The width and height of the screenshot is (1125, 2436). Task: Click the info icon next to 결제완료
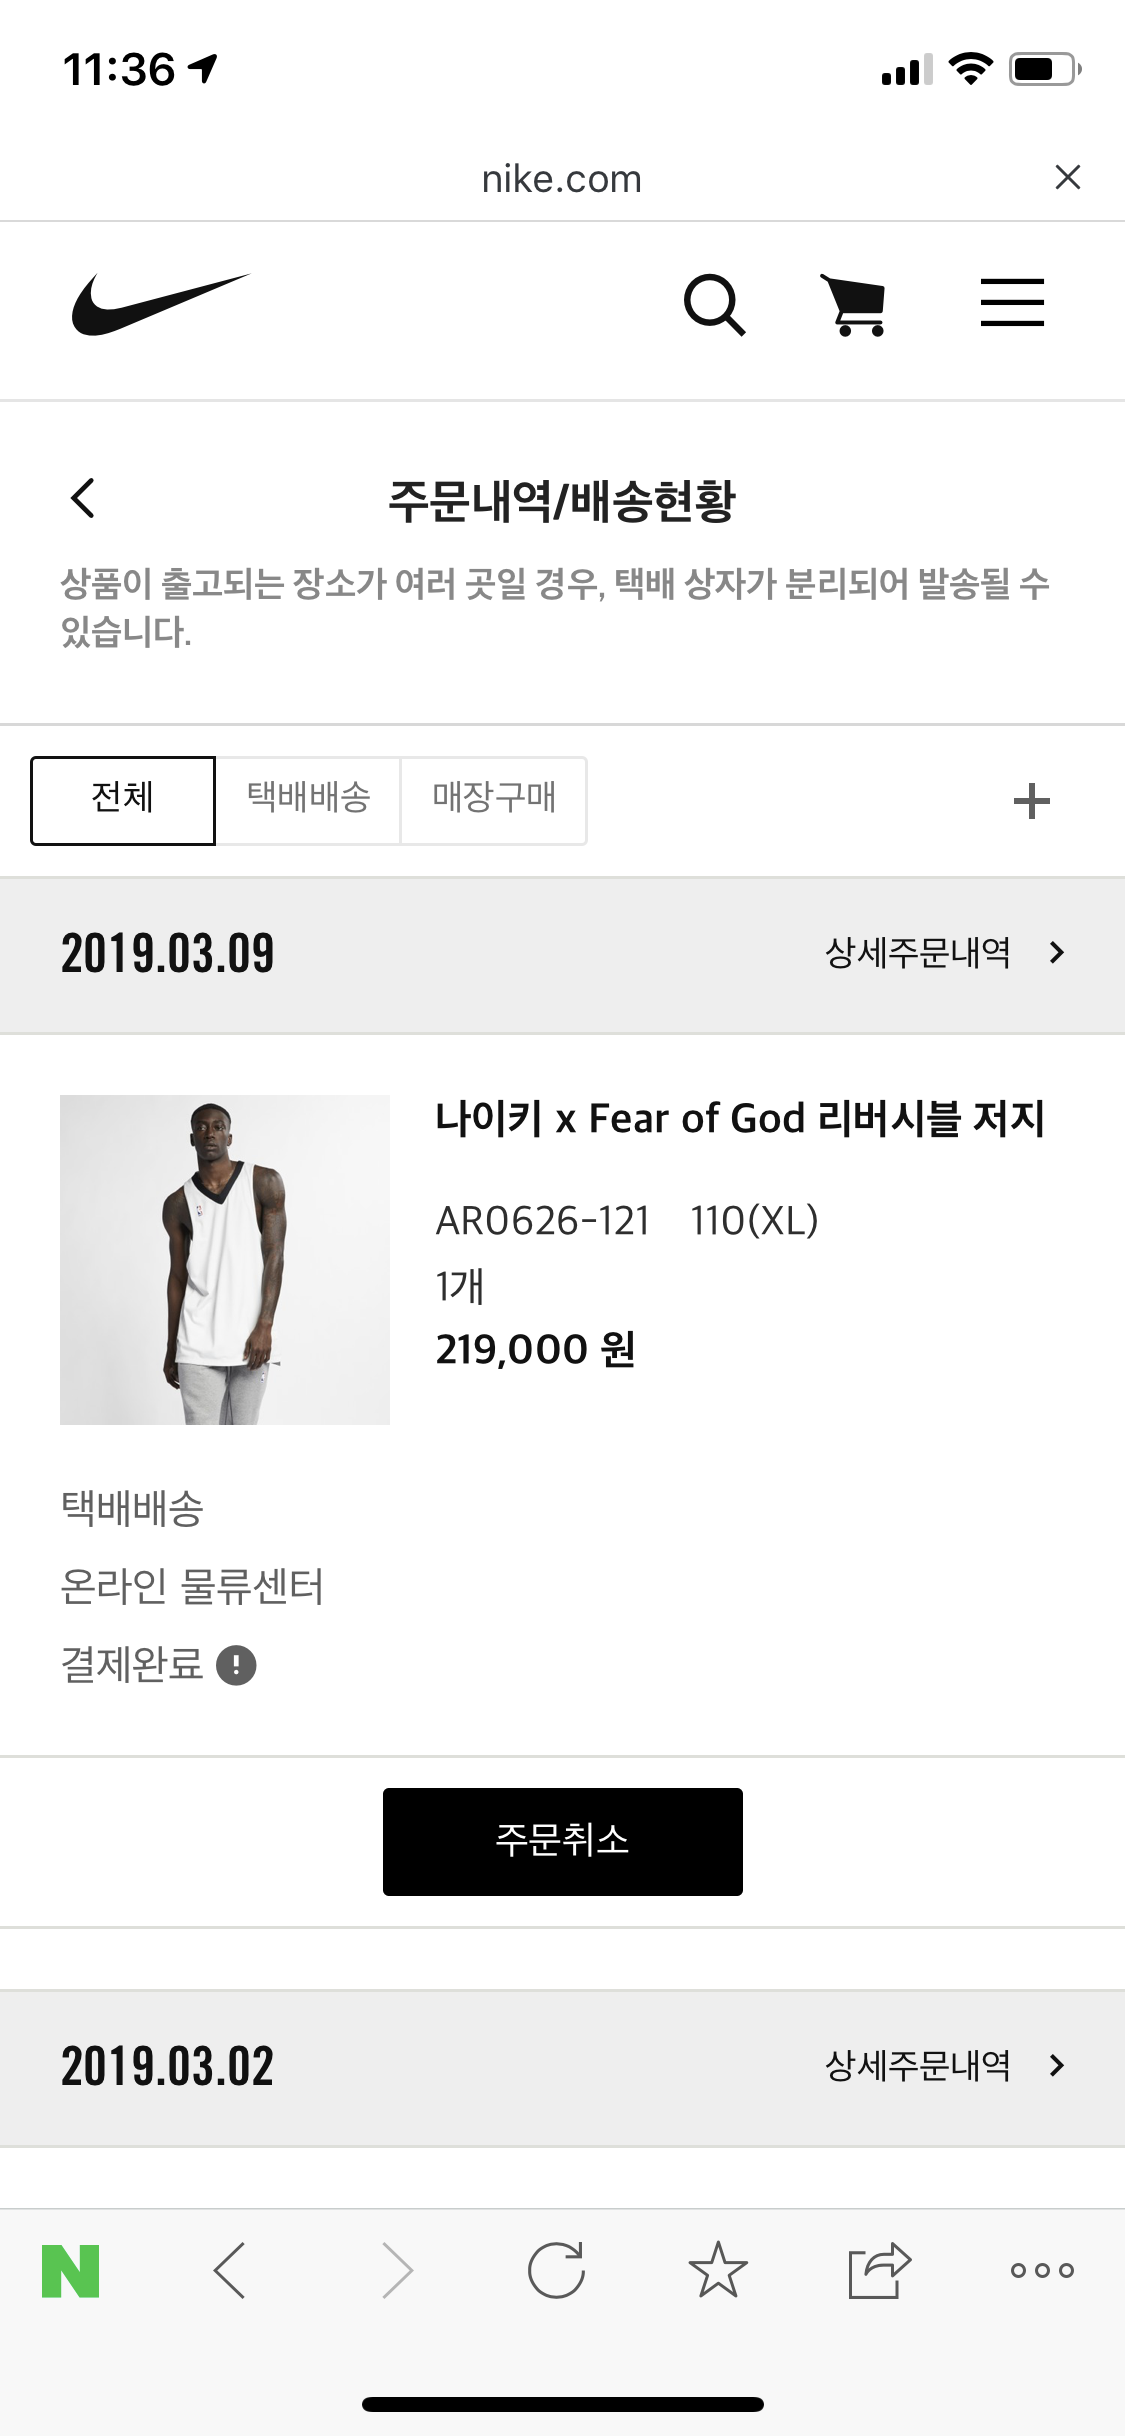(237, 1666)
